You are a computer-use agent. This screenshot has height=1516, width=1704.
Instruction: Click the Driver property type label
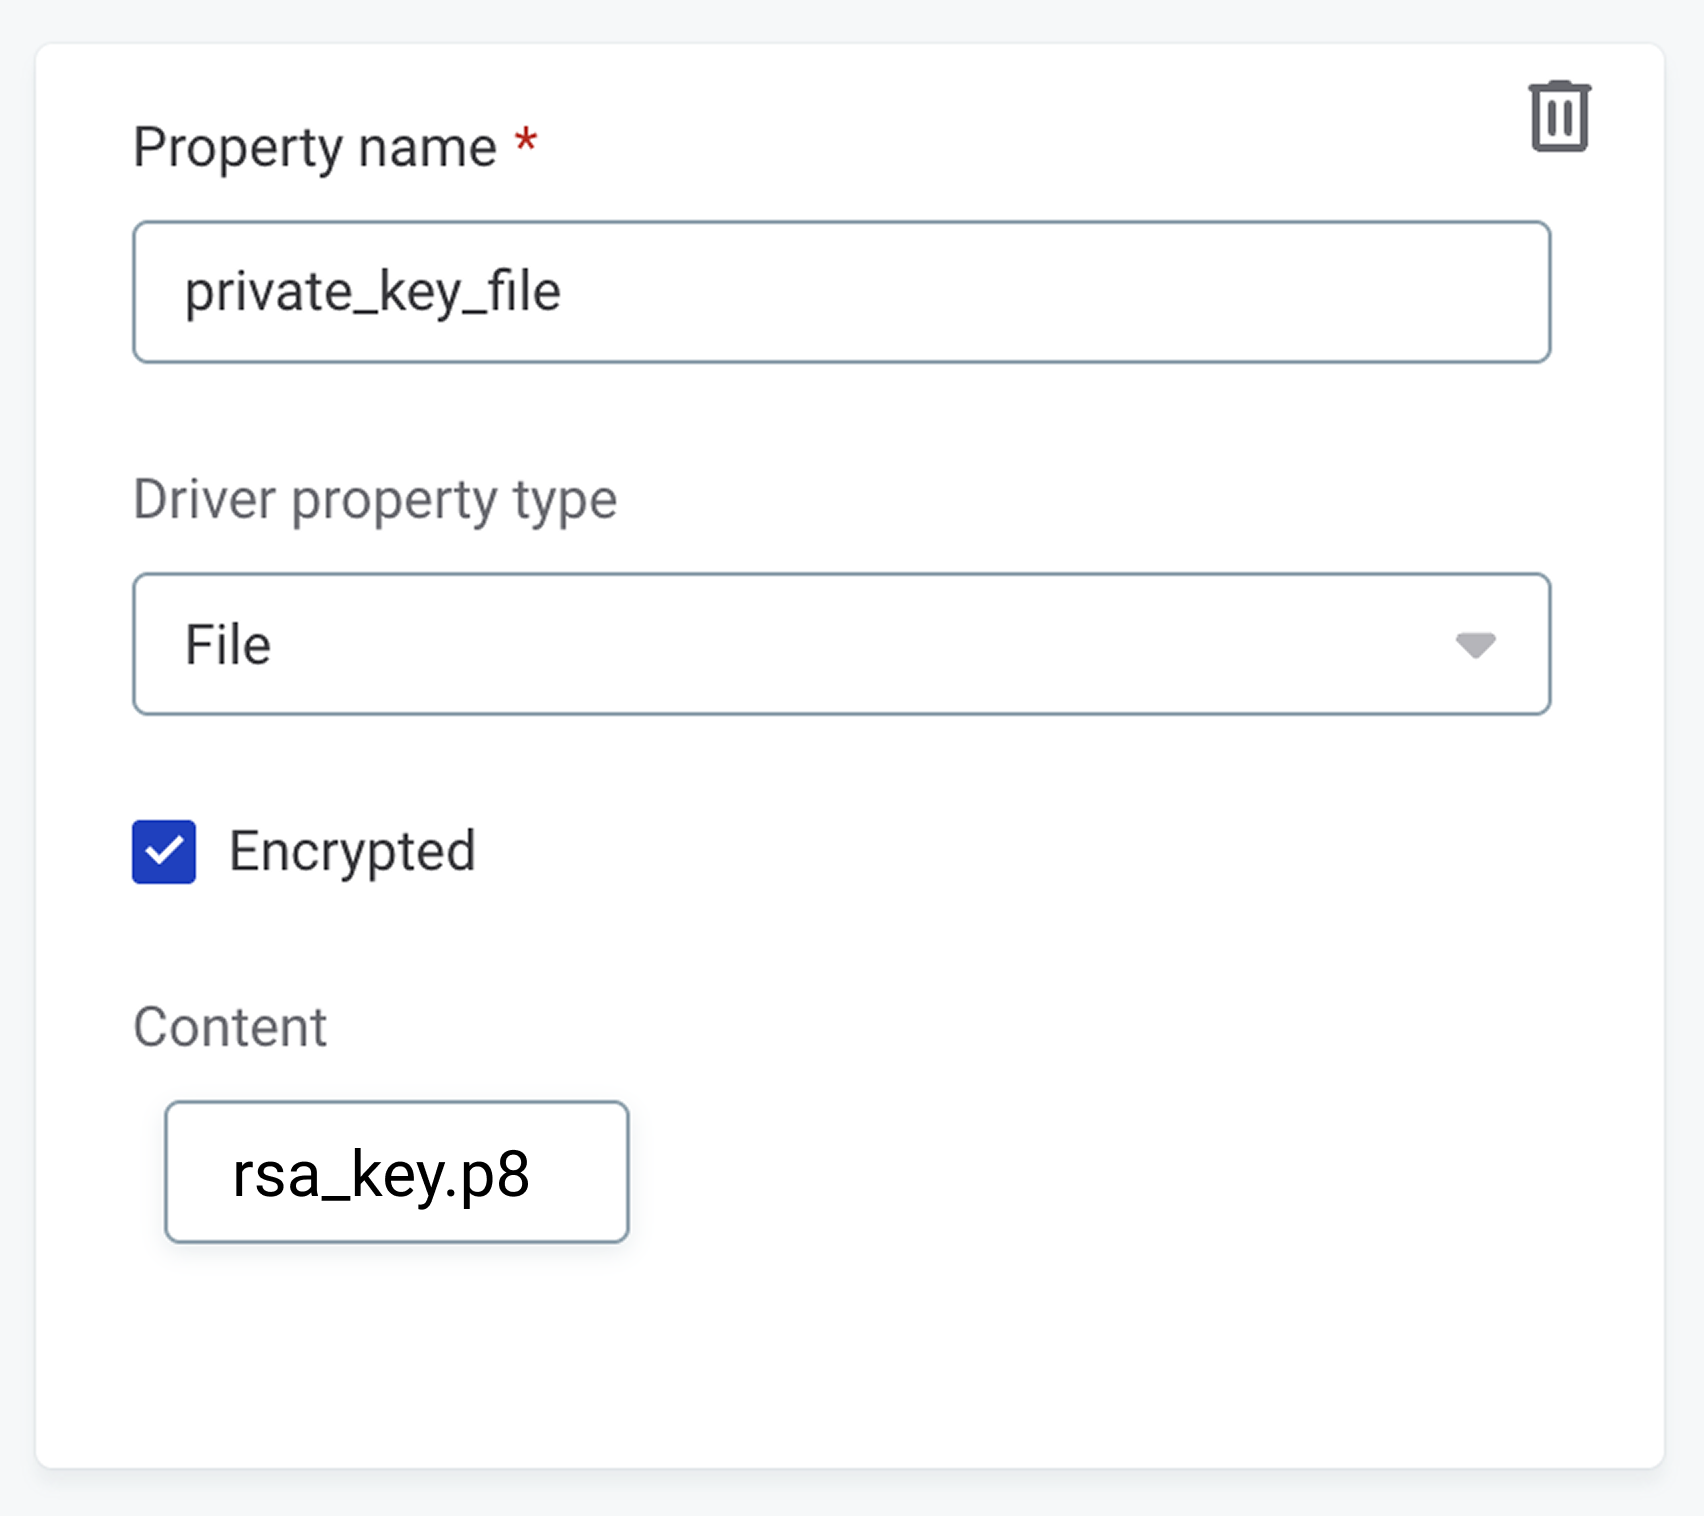point(375,499)
